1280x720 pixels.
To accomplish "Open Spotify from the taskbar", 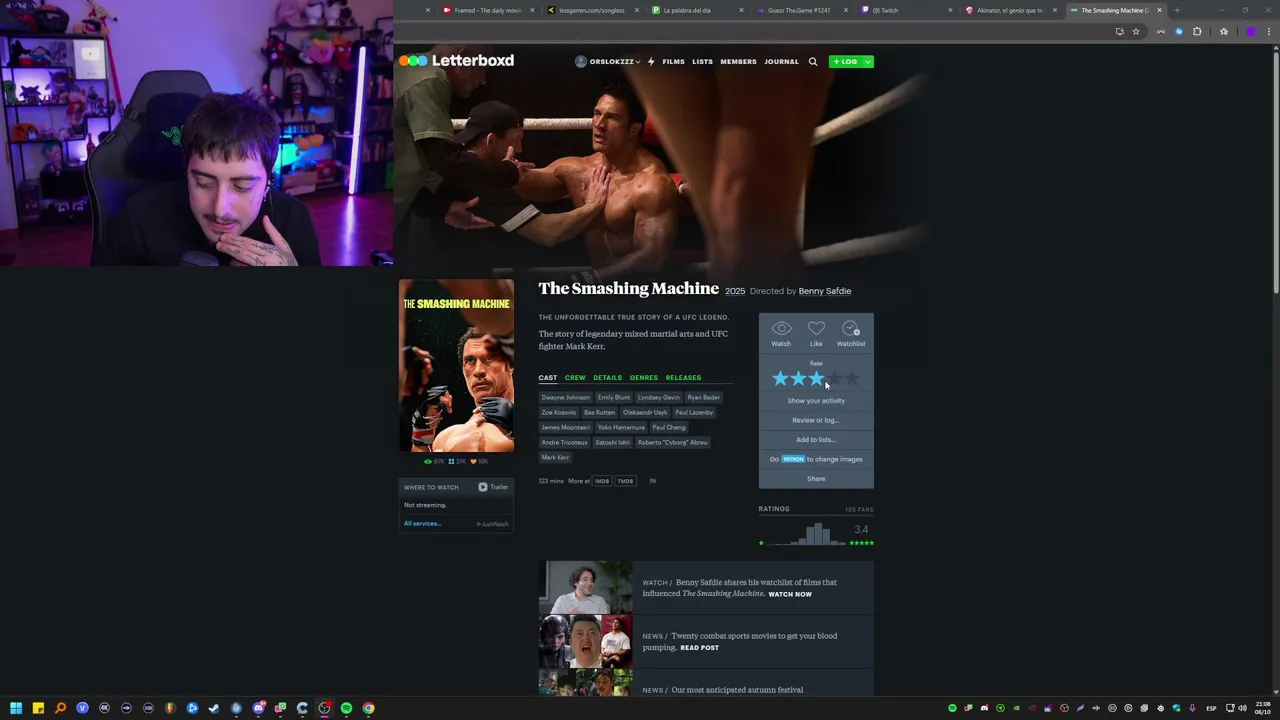I will pyautogui.click(x=346, y=708).
